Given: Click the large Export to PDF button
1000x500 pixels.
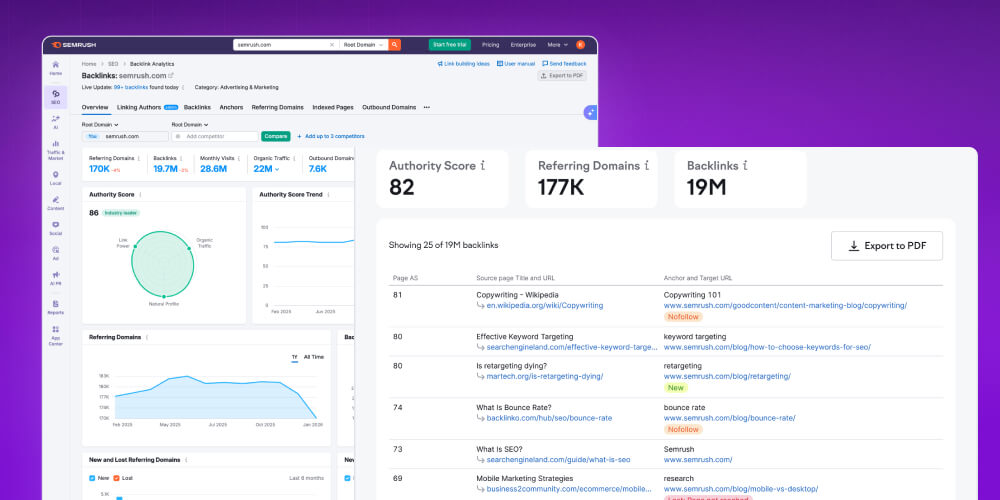Looking at the screenshot, I should pyautogui.click(x=886, y=246).
